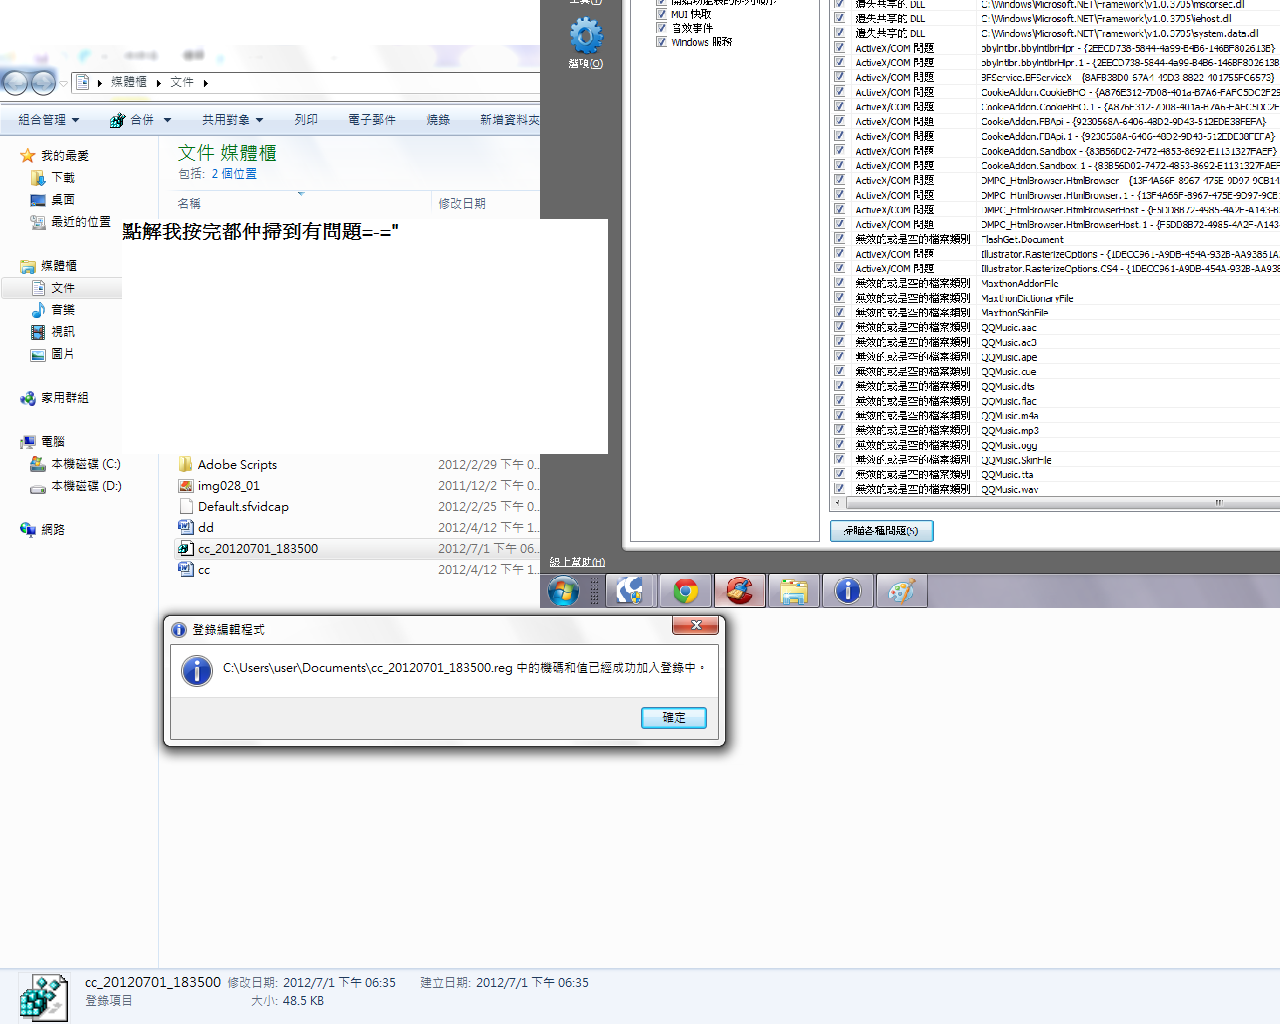Click the 最近的位置 recent places icon

click(x=38, y=222)
